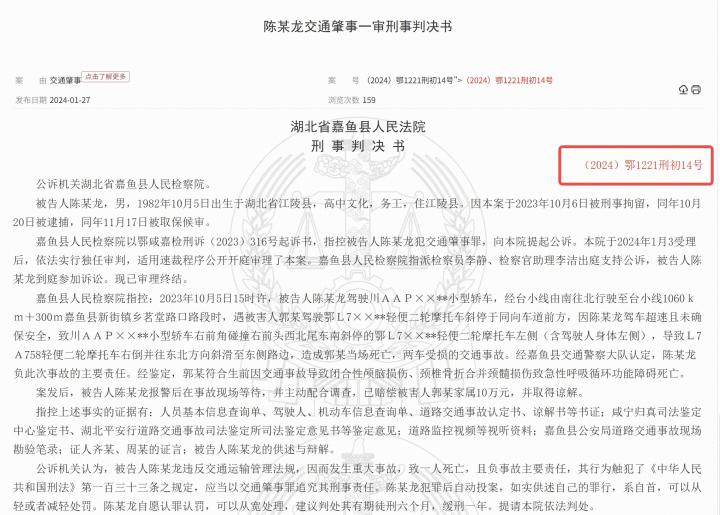
Task: Click the paragraph starting 被告人陈某龙,男
Action: point(357,213)
